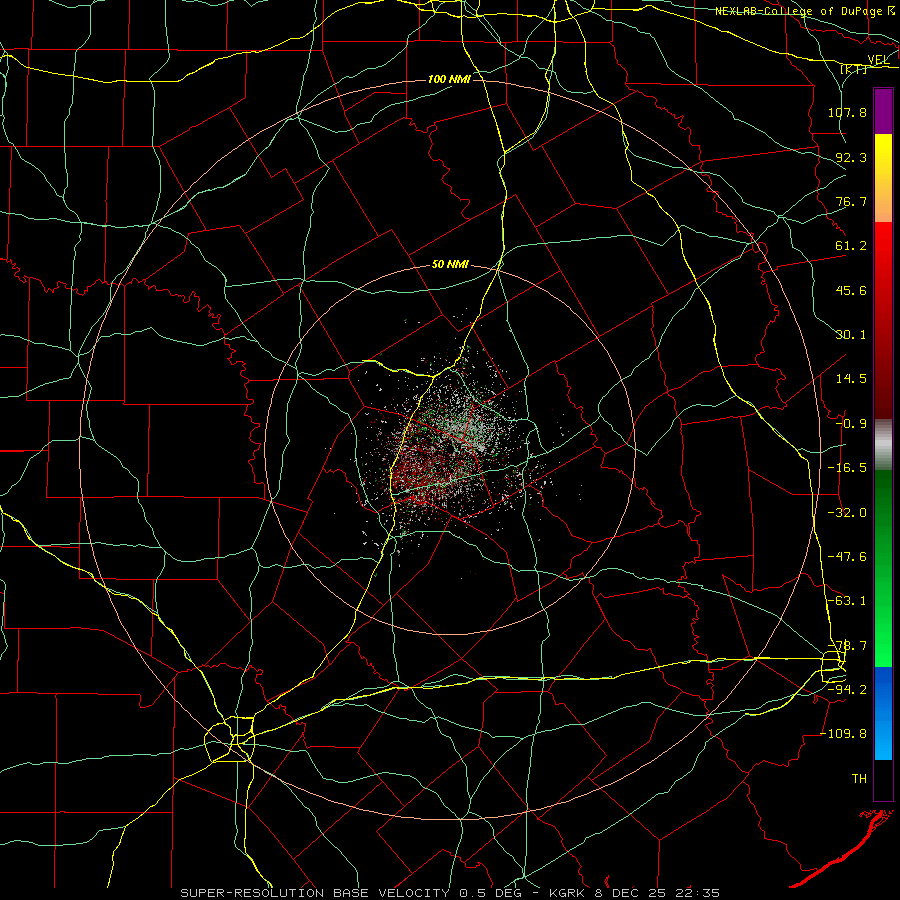Click the 45.6 scale value
900x900 pixels.
tap(851, 290)
